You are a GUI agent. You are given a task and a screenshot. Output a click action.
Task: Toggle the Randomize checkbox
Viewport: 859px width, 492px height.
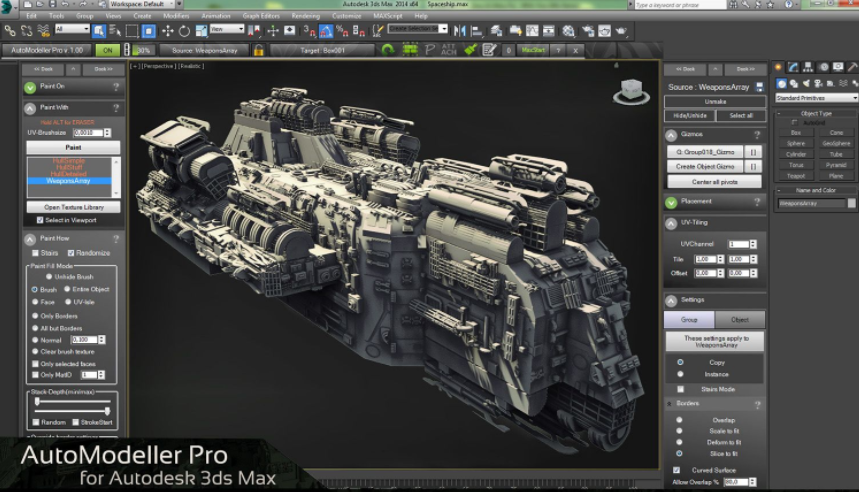click(71, 253)
